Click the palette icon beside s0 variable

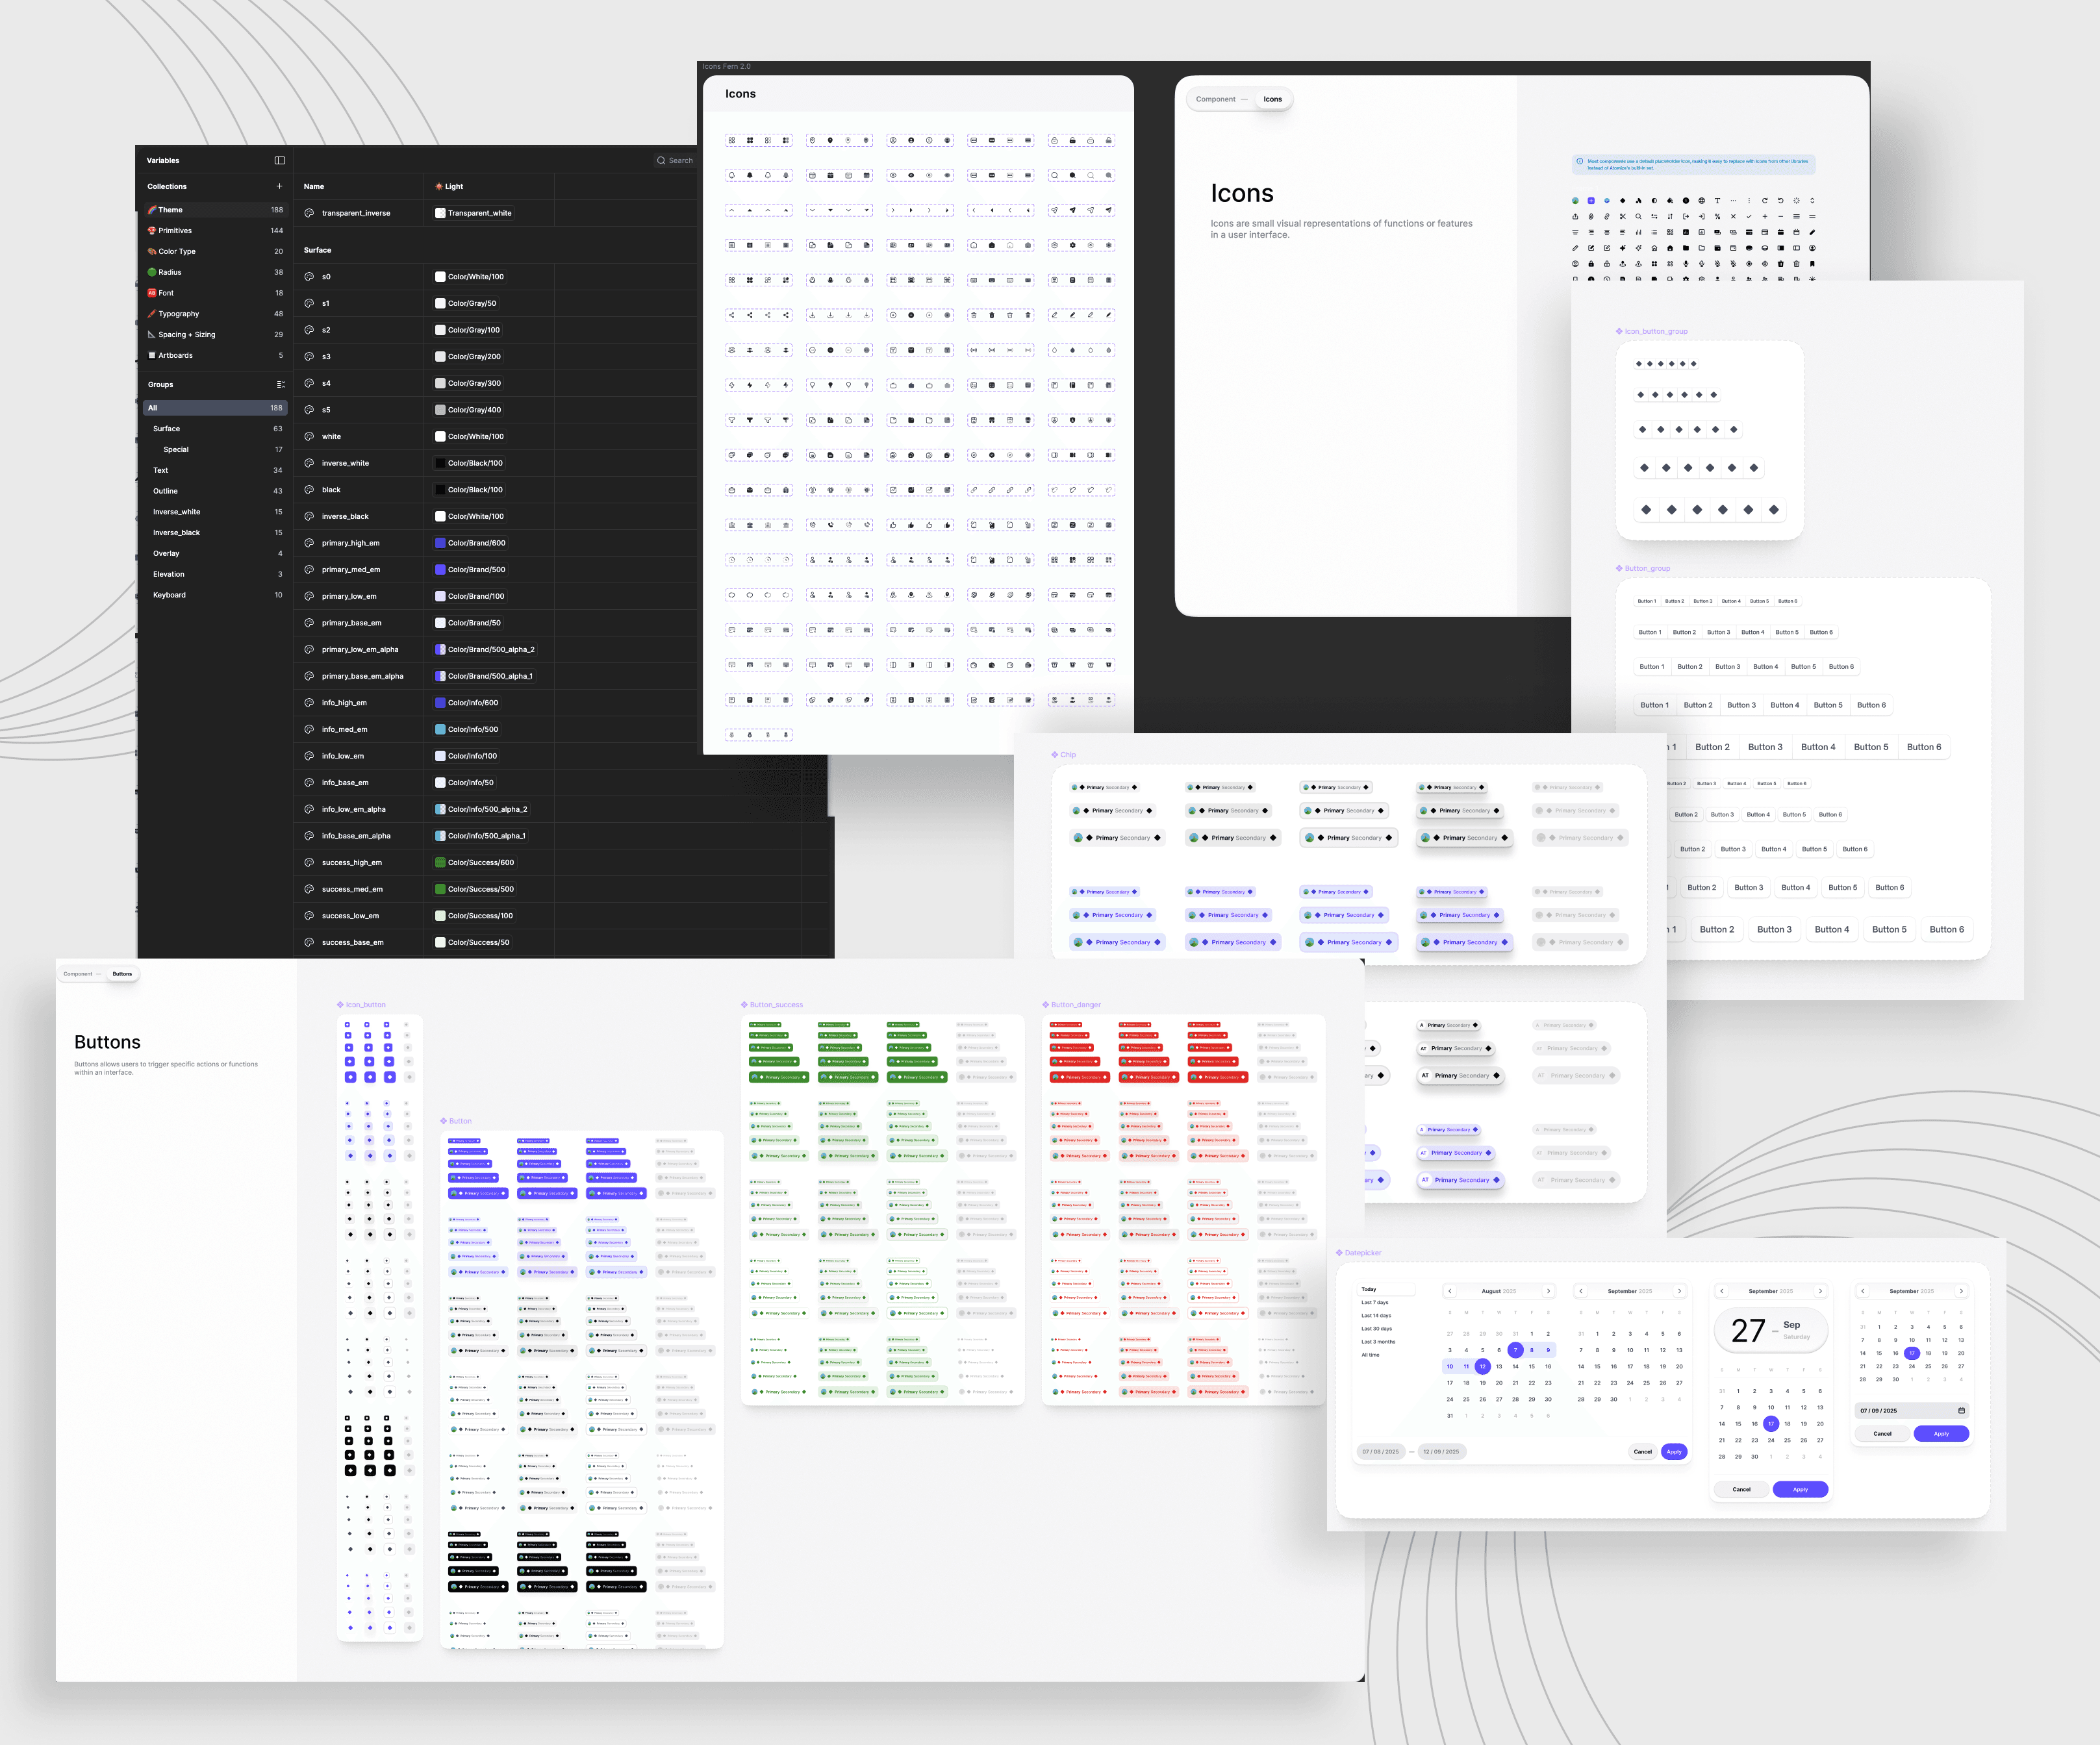(309, 277)
